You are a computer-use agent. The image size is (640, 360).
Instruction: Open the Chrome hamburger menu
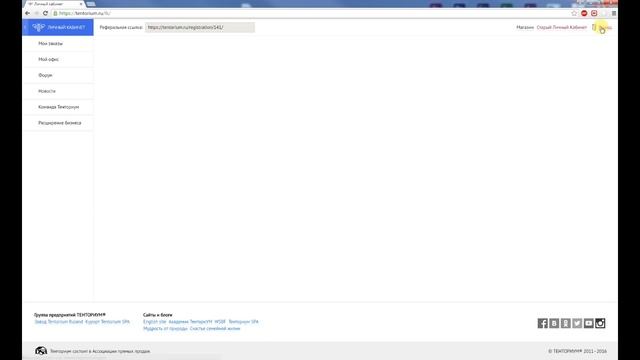(614, 13)
